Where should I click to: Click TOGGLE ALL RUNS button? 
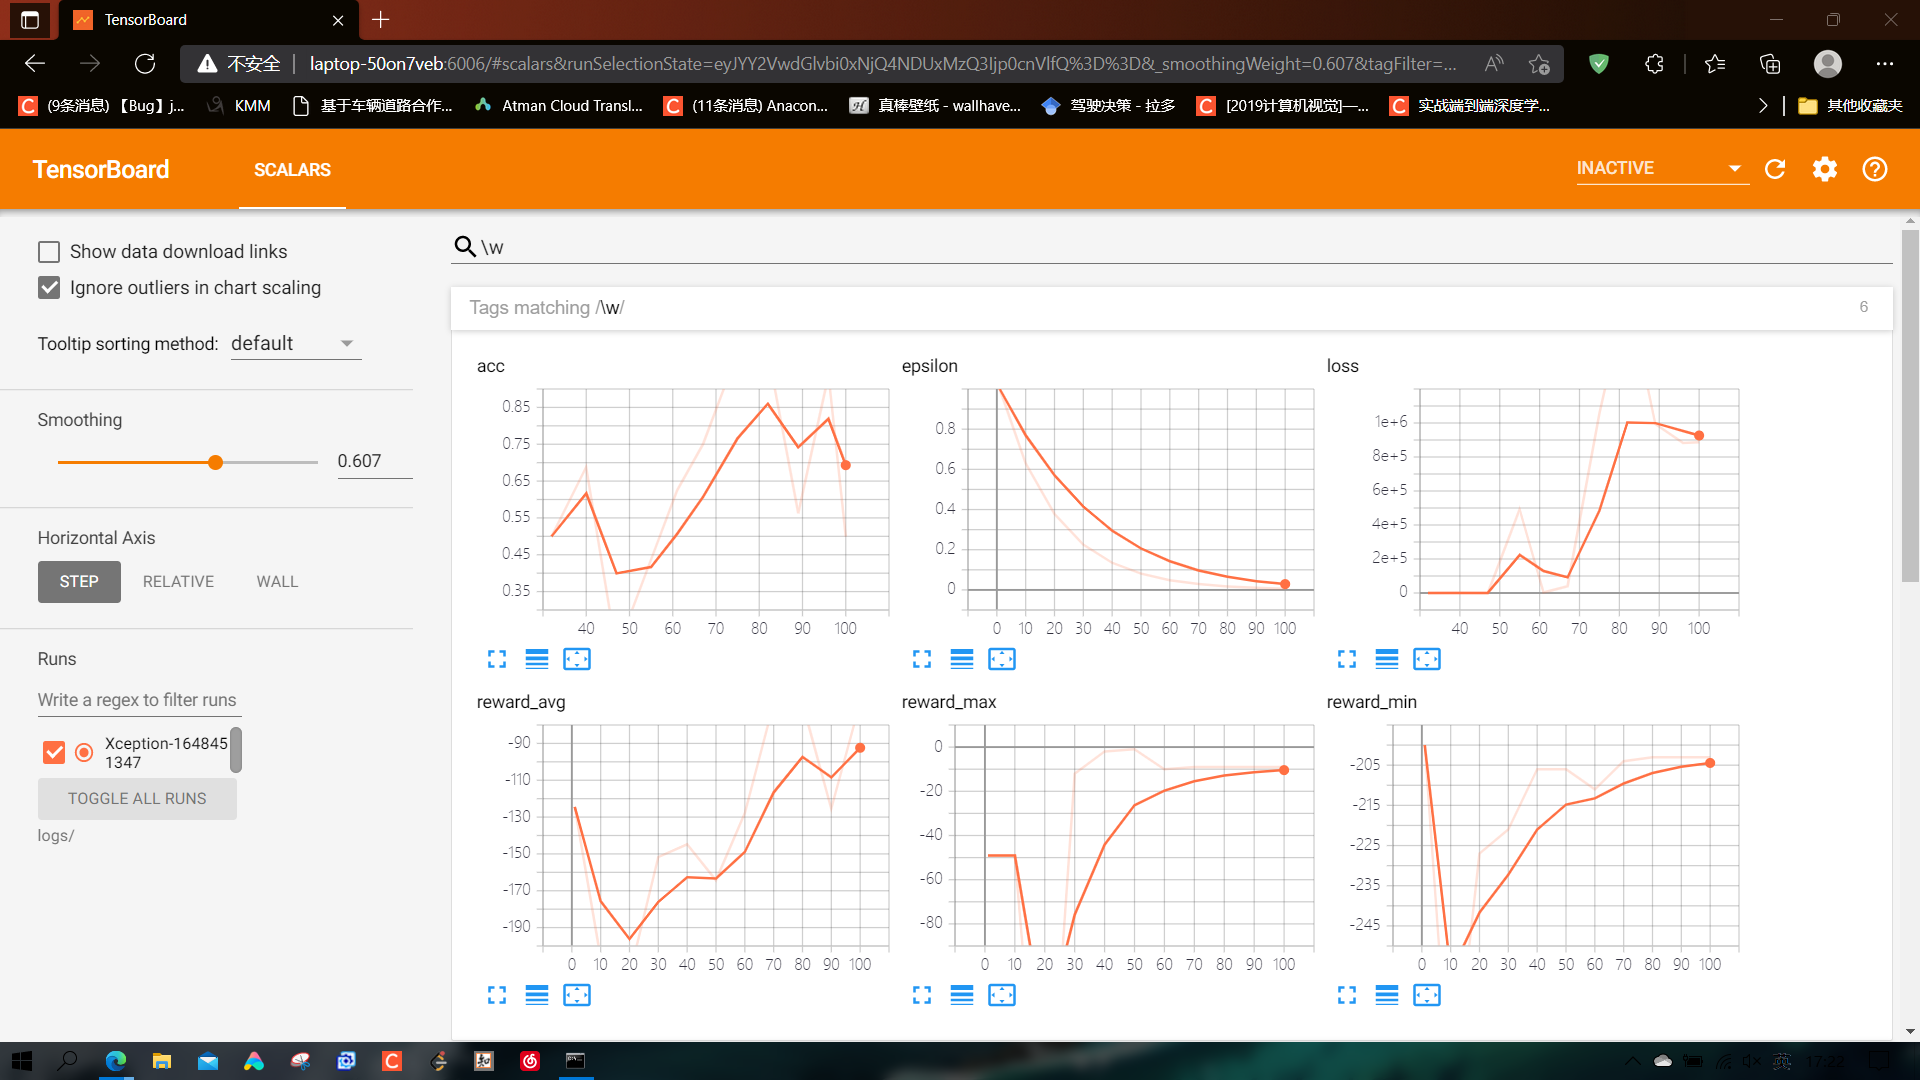(x=137, y=799)
